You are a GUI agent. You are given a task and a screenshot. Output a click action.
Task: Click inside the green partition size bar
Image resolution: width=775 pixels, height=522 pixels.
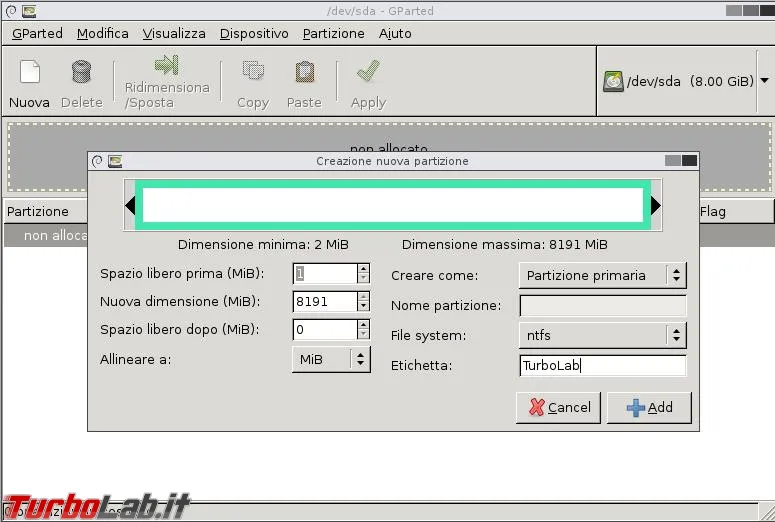[393, 205]
